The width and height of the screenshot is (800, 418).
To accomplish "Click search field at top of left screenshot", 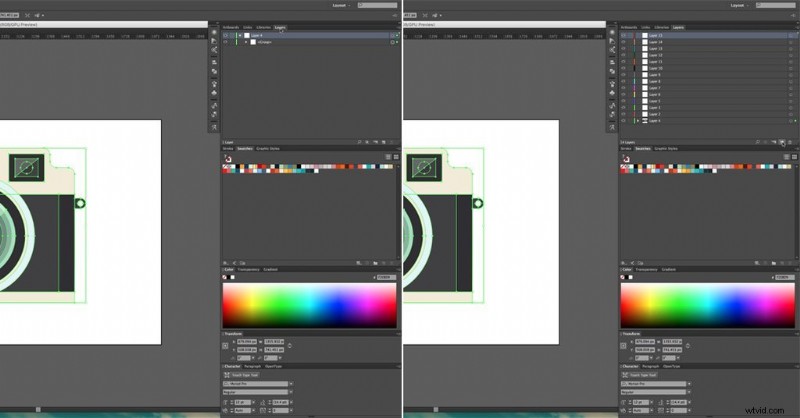I will tap(378, 5).
